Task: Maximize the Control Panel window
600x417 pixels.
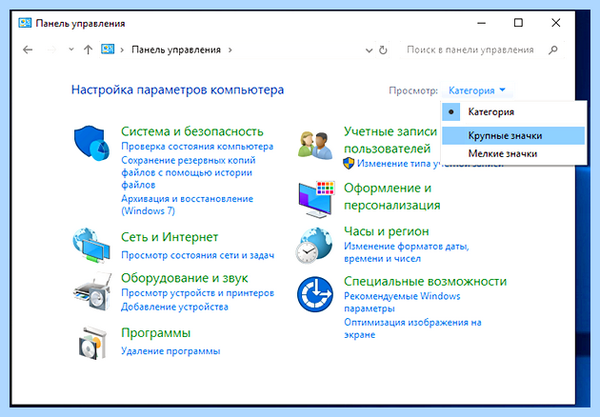Action: [x=518, y=23]
